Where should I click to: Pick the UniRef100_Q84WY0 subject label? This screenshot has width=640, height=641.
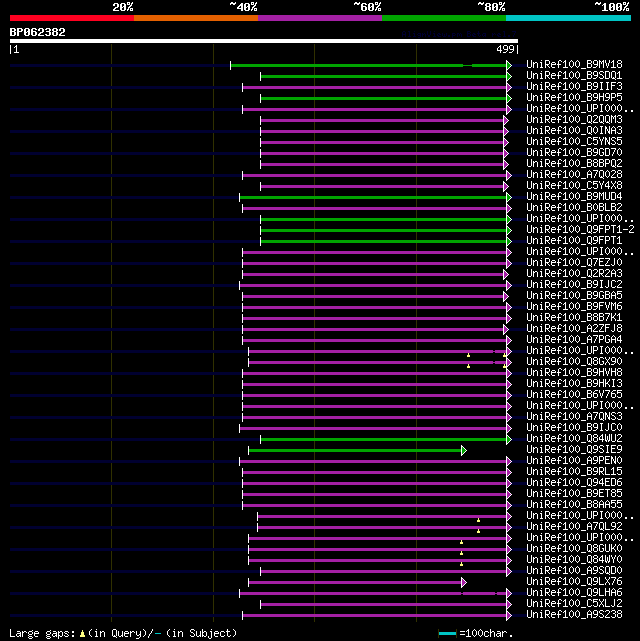tap(574, 560)
